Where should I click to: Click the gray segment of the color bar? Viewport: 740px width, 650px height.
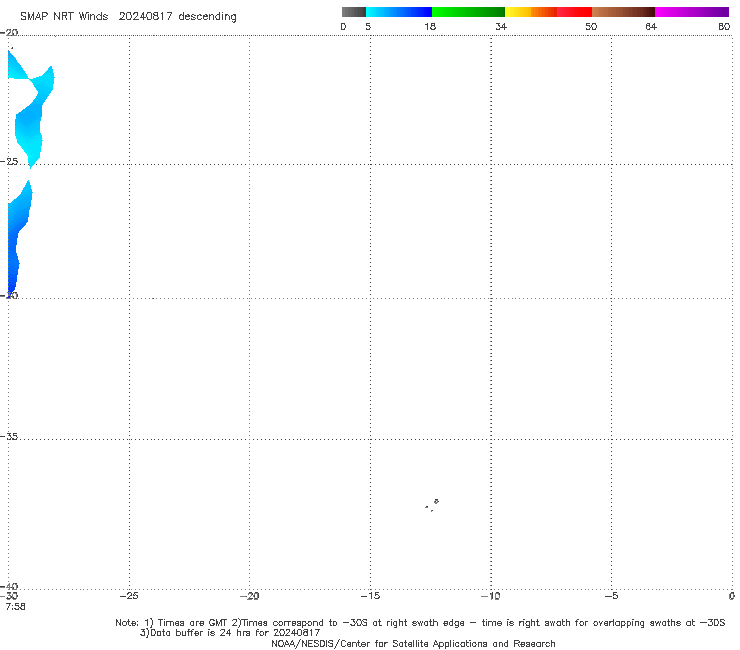[x=354, y=12]
